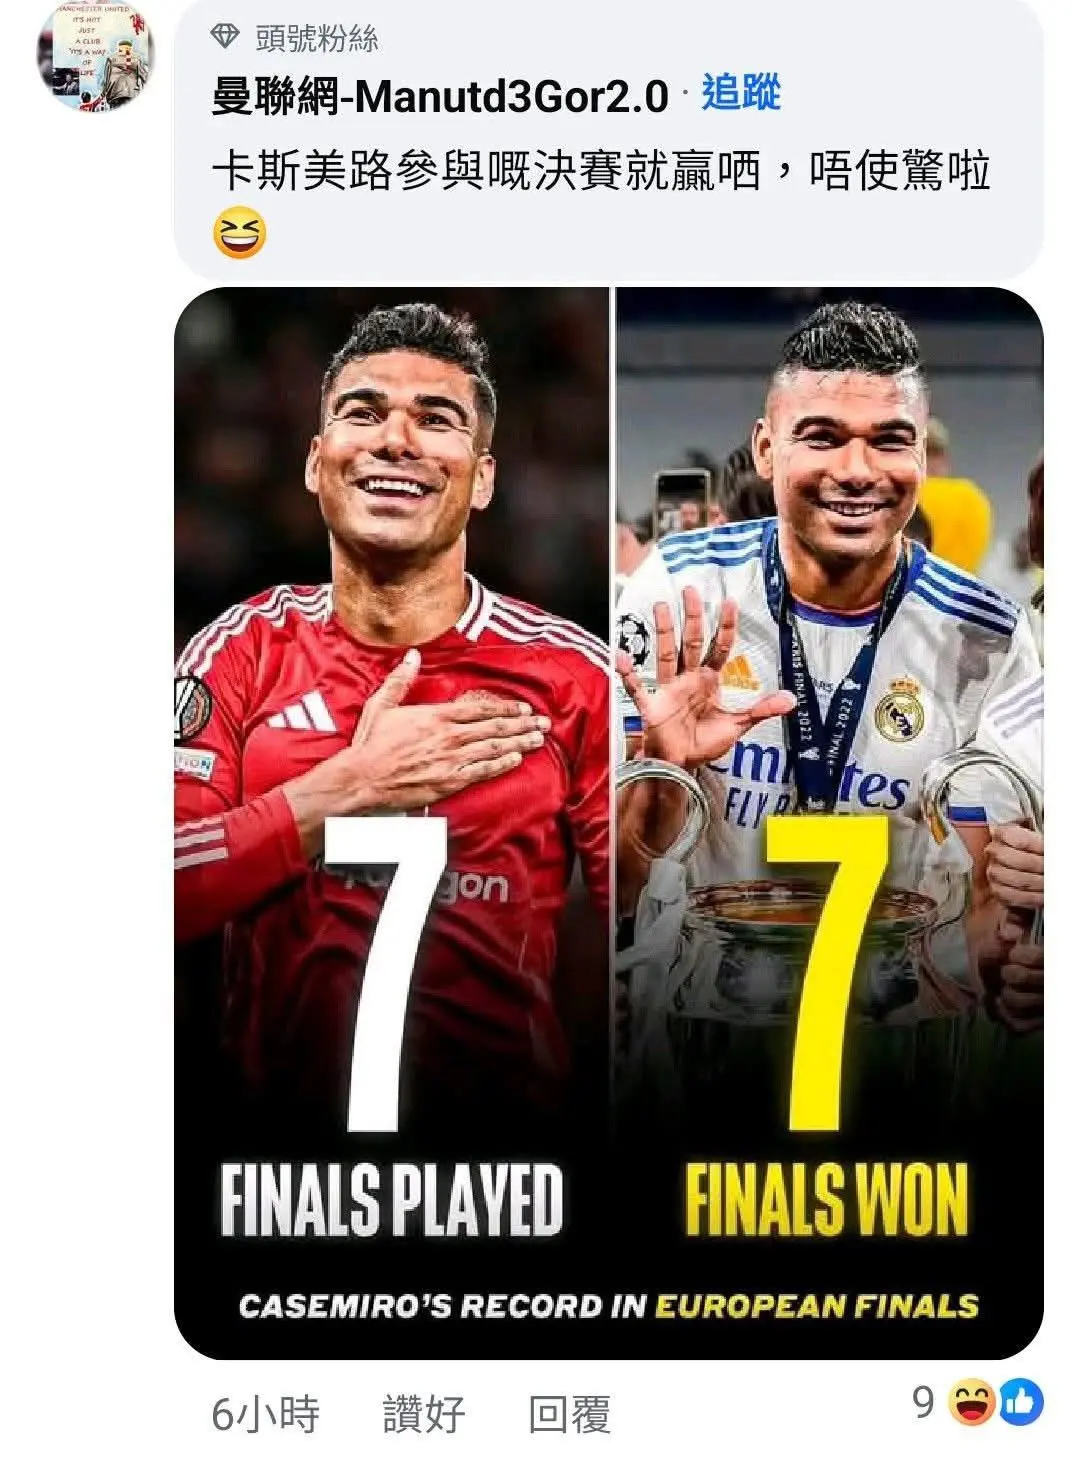Image resolution: width=1080 pixels, height=1477 pixels.
Task: Open 曼聯網-Manutd3Gor2.0 profile name
Action: 439,96
